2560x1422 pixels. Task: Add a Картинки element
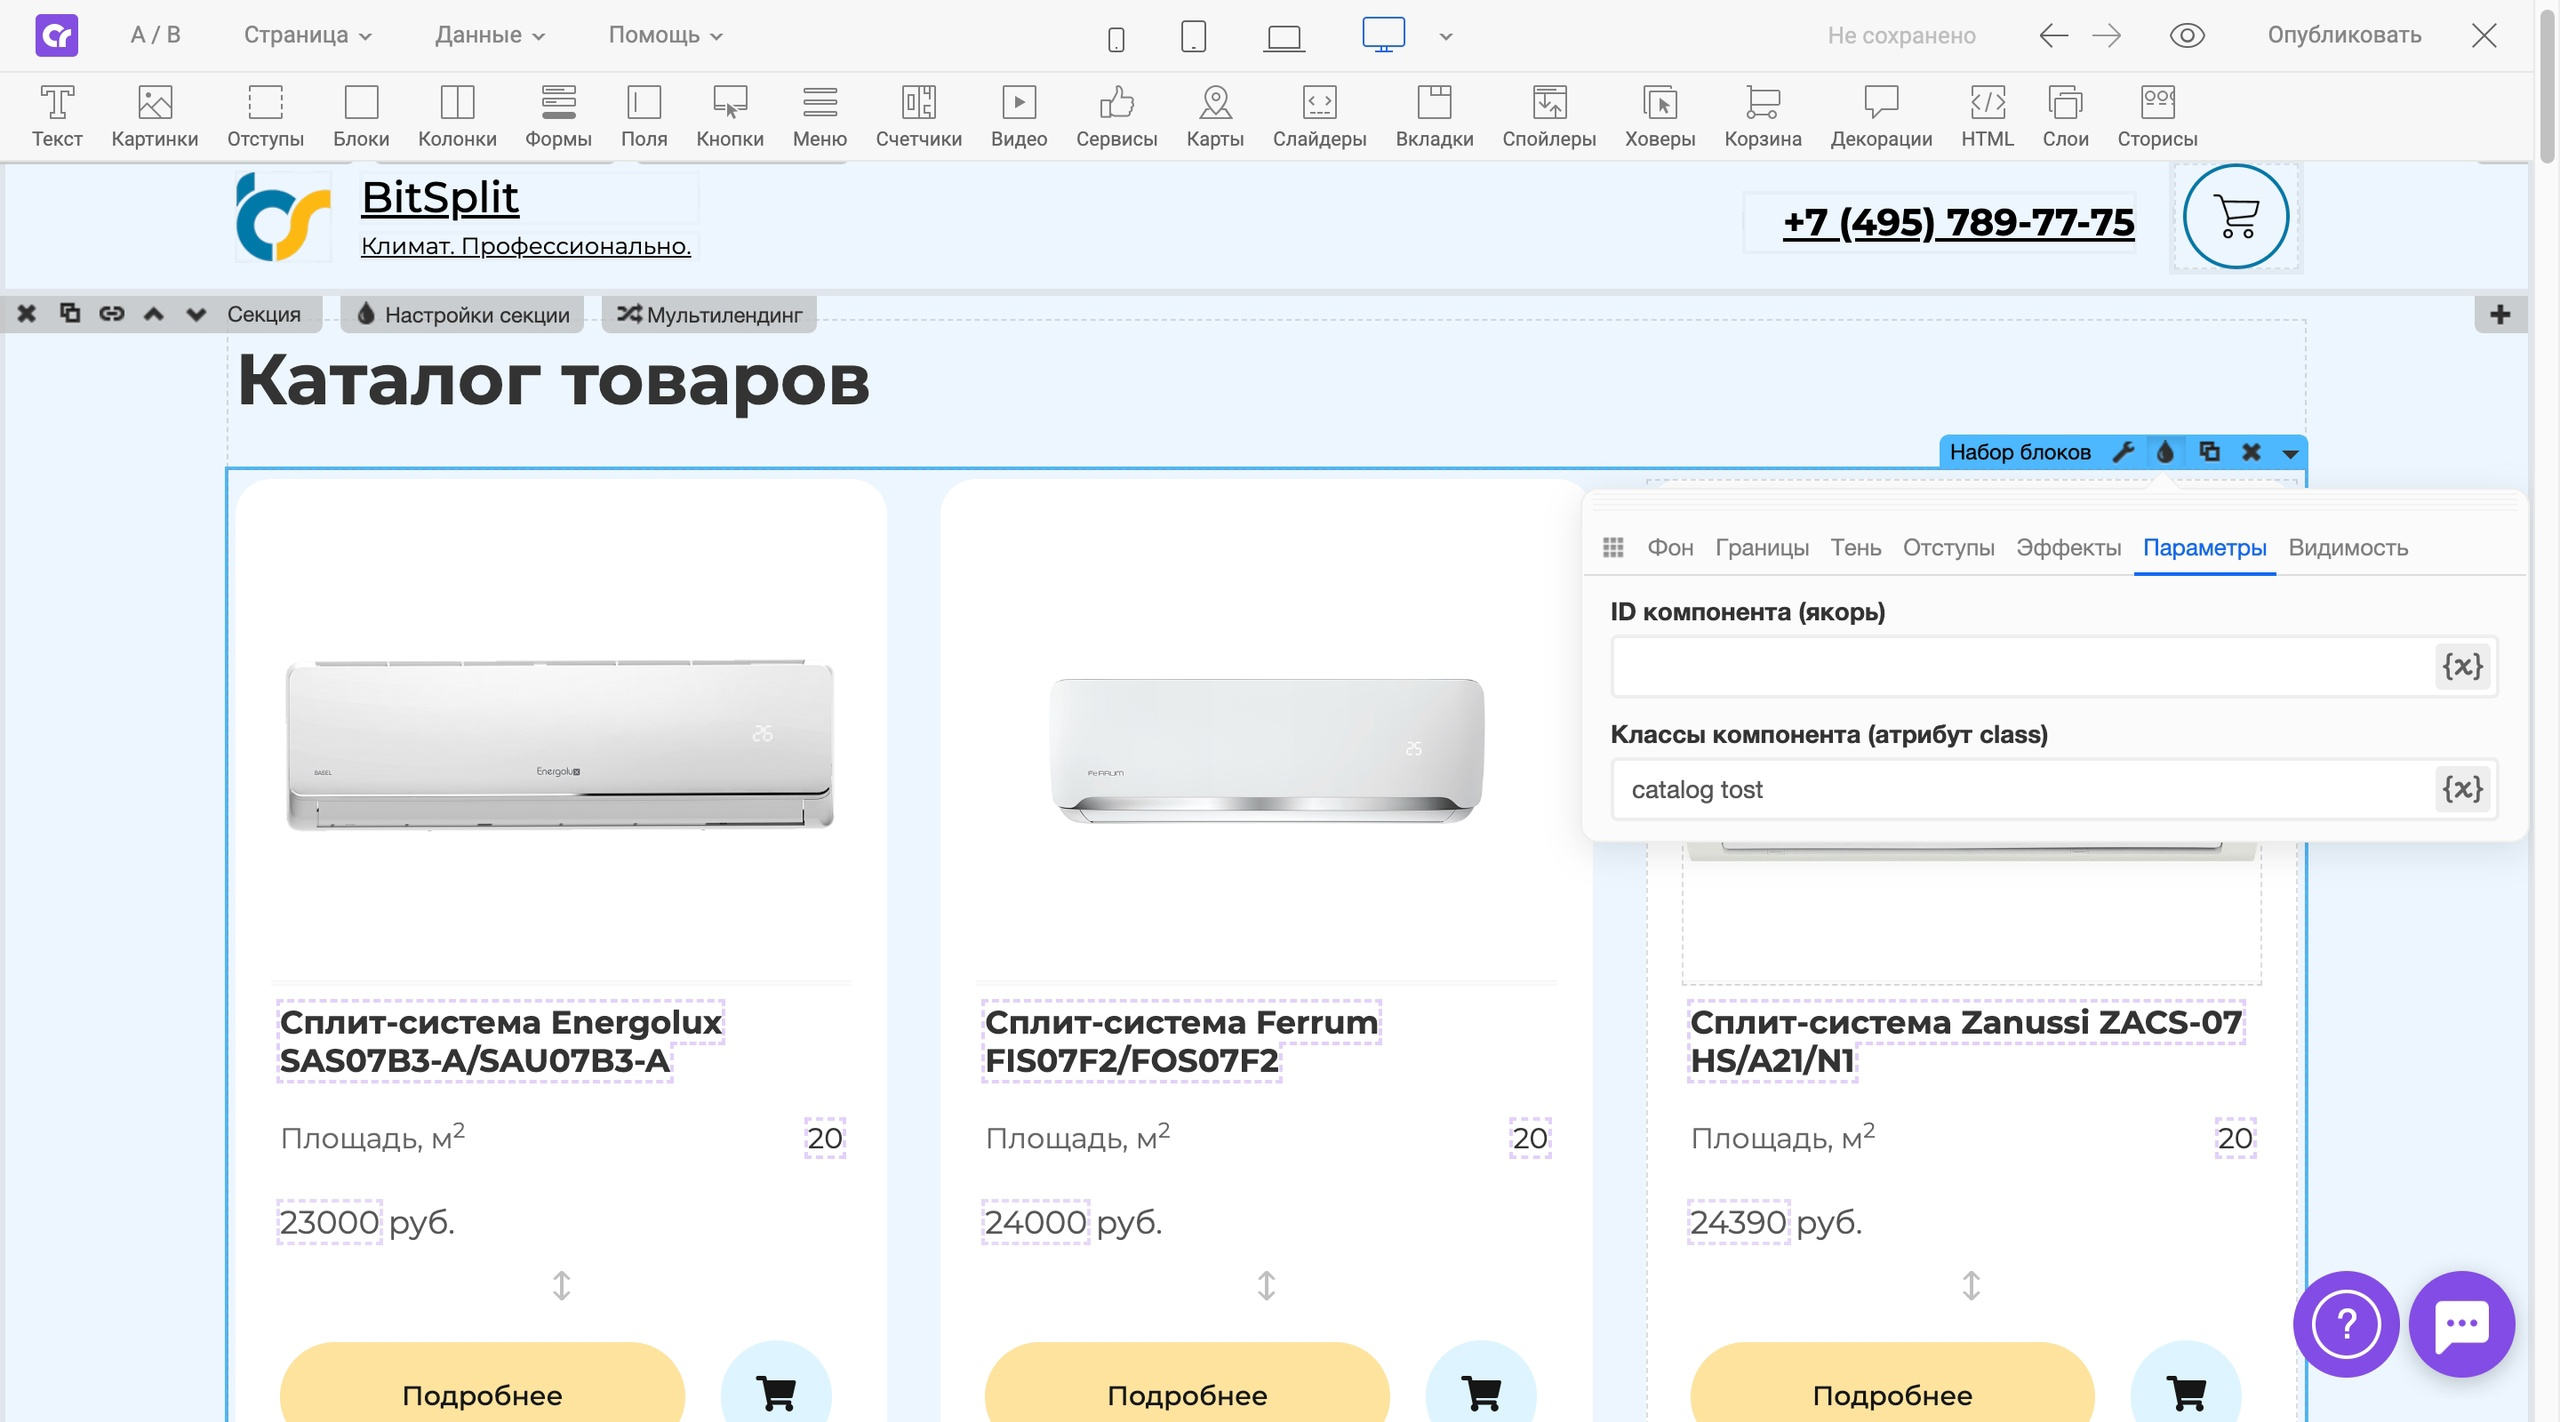point(155,116)
